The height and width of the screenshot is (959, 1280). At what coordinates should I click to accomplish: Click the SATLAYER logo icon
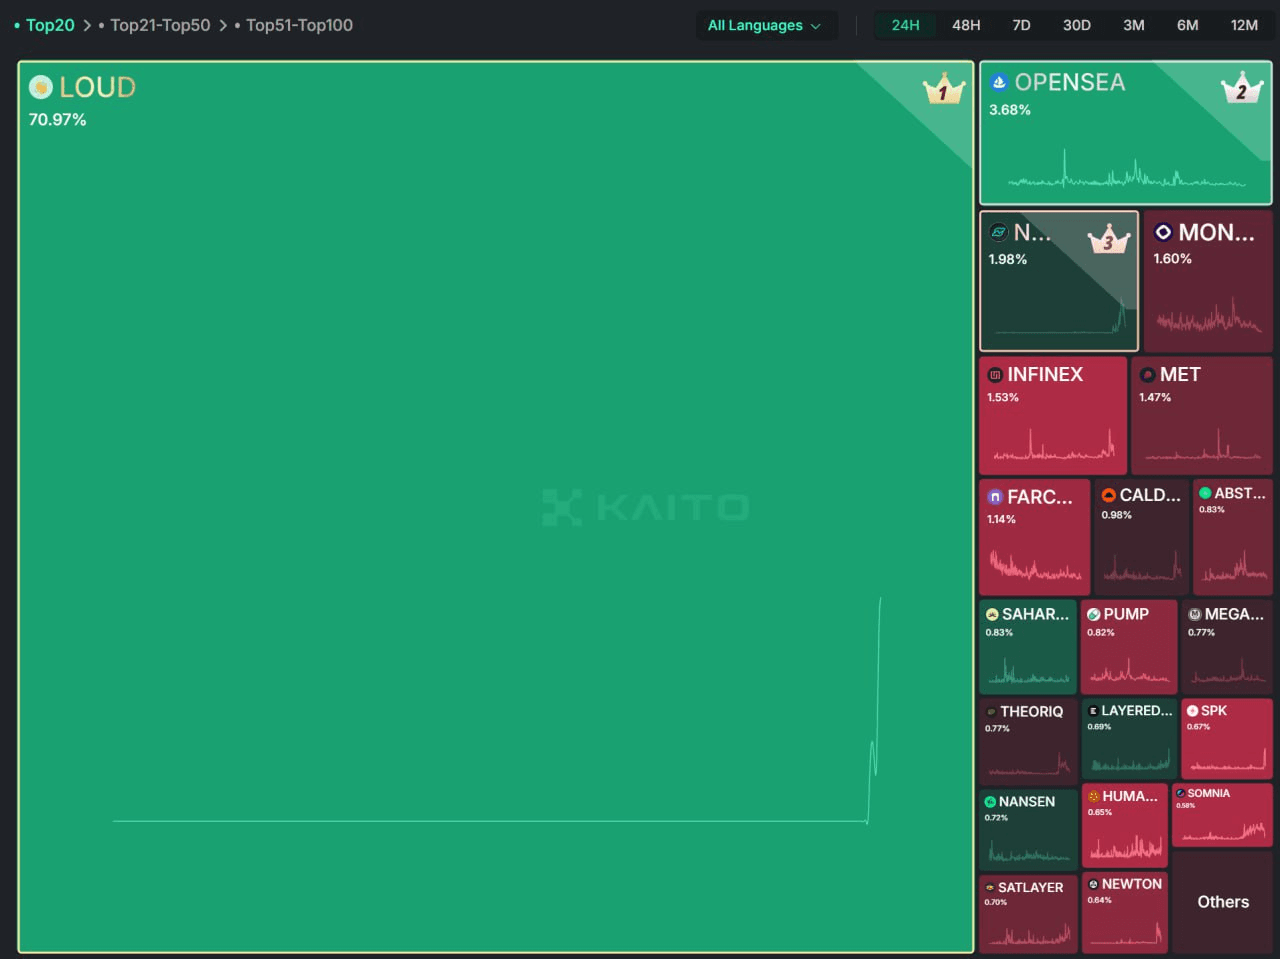coord(990,888)
